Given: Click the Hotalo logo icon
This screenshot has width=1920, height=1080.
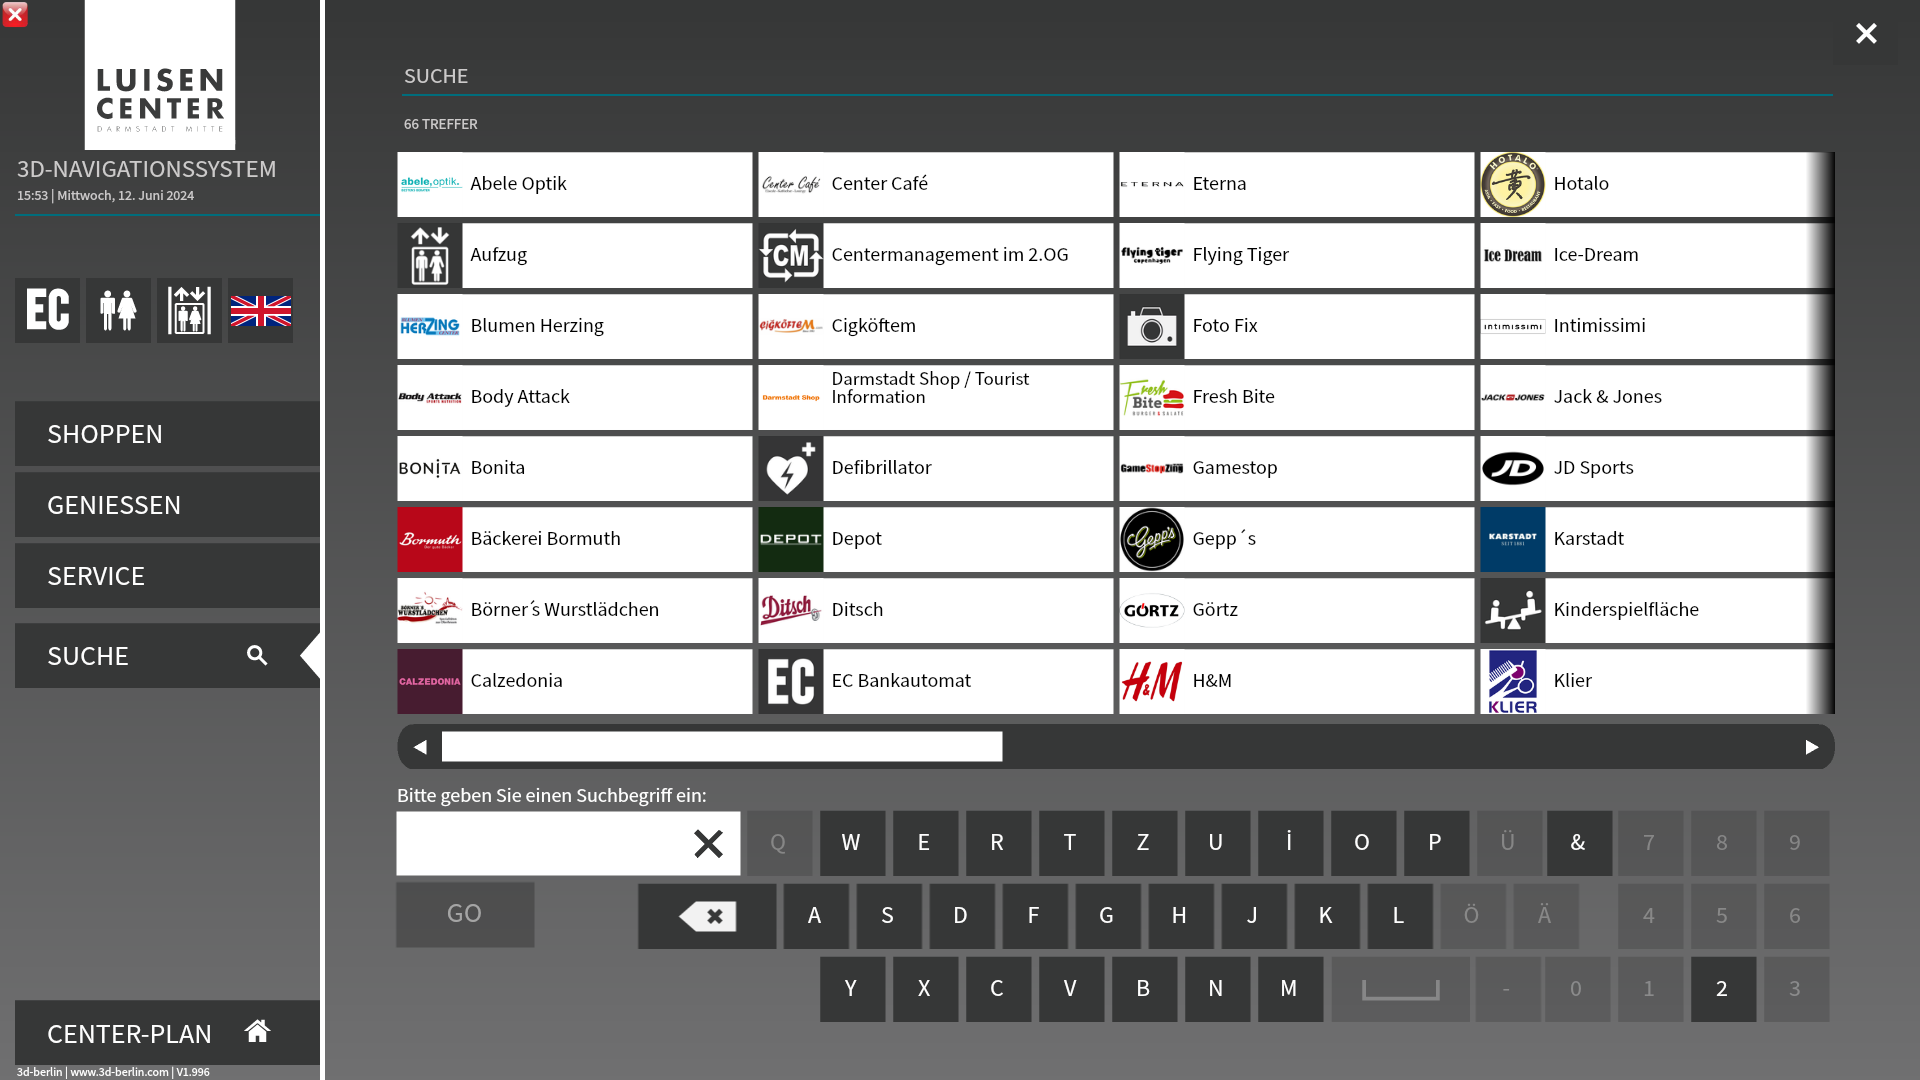Looking at the screenshot, I should [x=1513, y=184].
